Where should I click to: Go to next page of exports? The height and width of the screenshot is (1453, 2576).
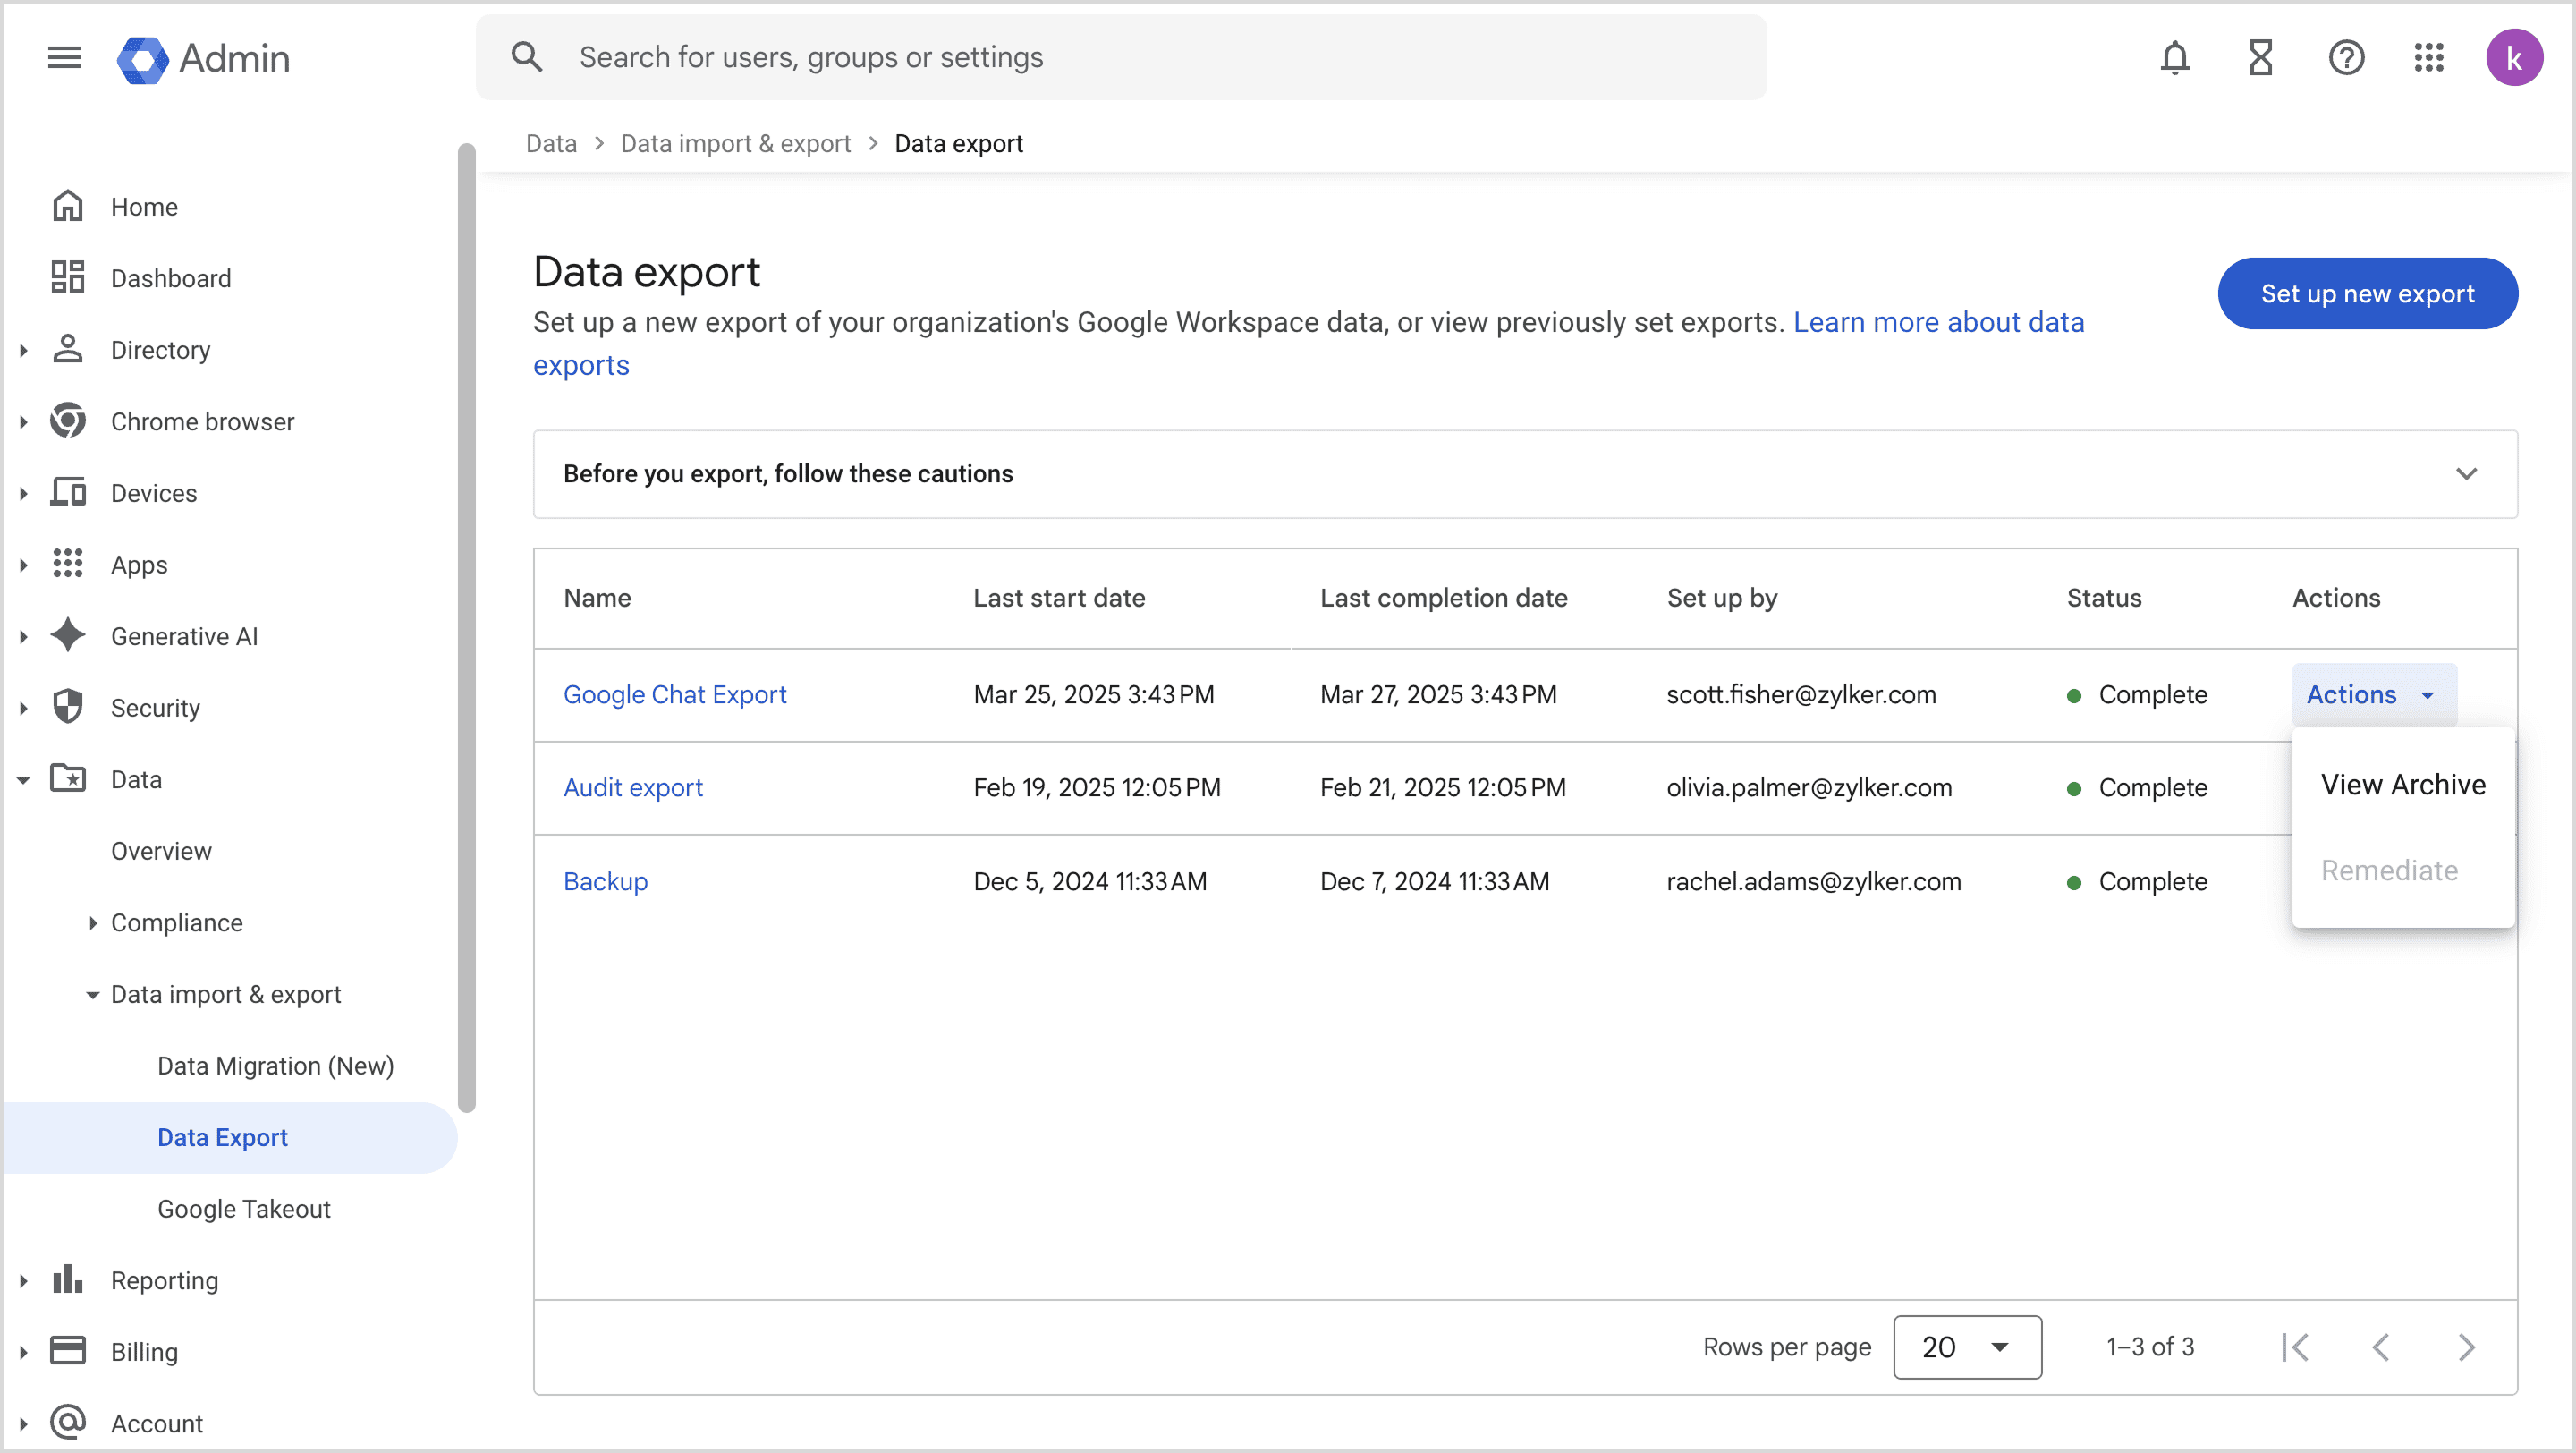tap(2466, 1347)
